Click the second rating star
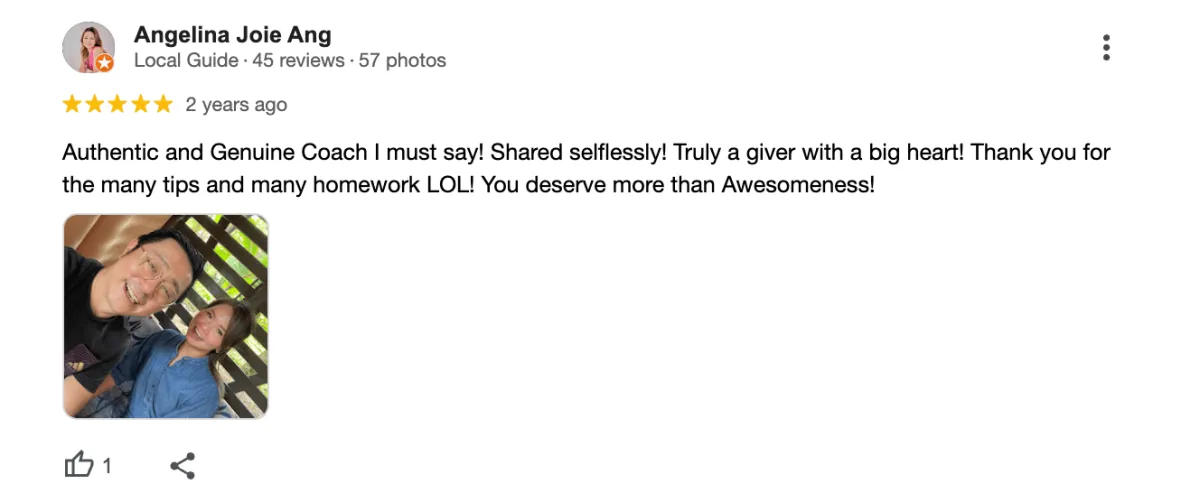Image resolution: width=1200 pixels, height=484 pixels. (95, 104)
